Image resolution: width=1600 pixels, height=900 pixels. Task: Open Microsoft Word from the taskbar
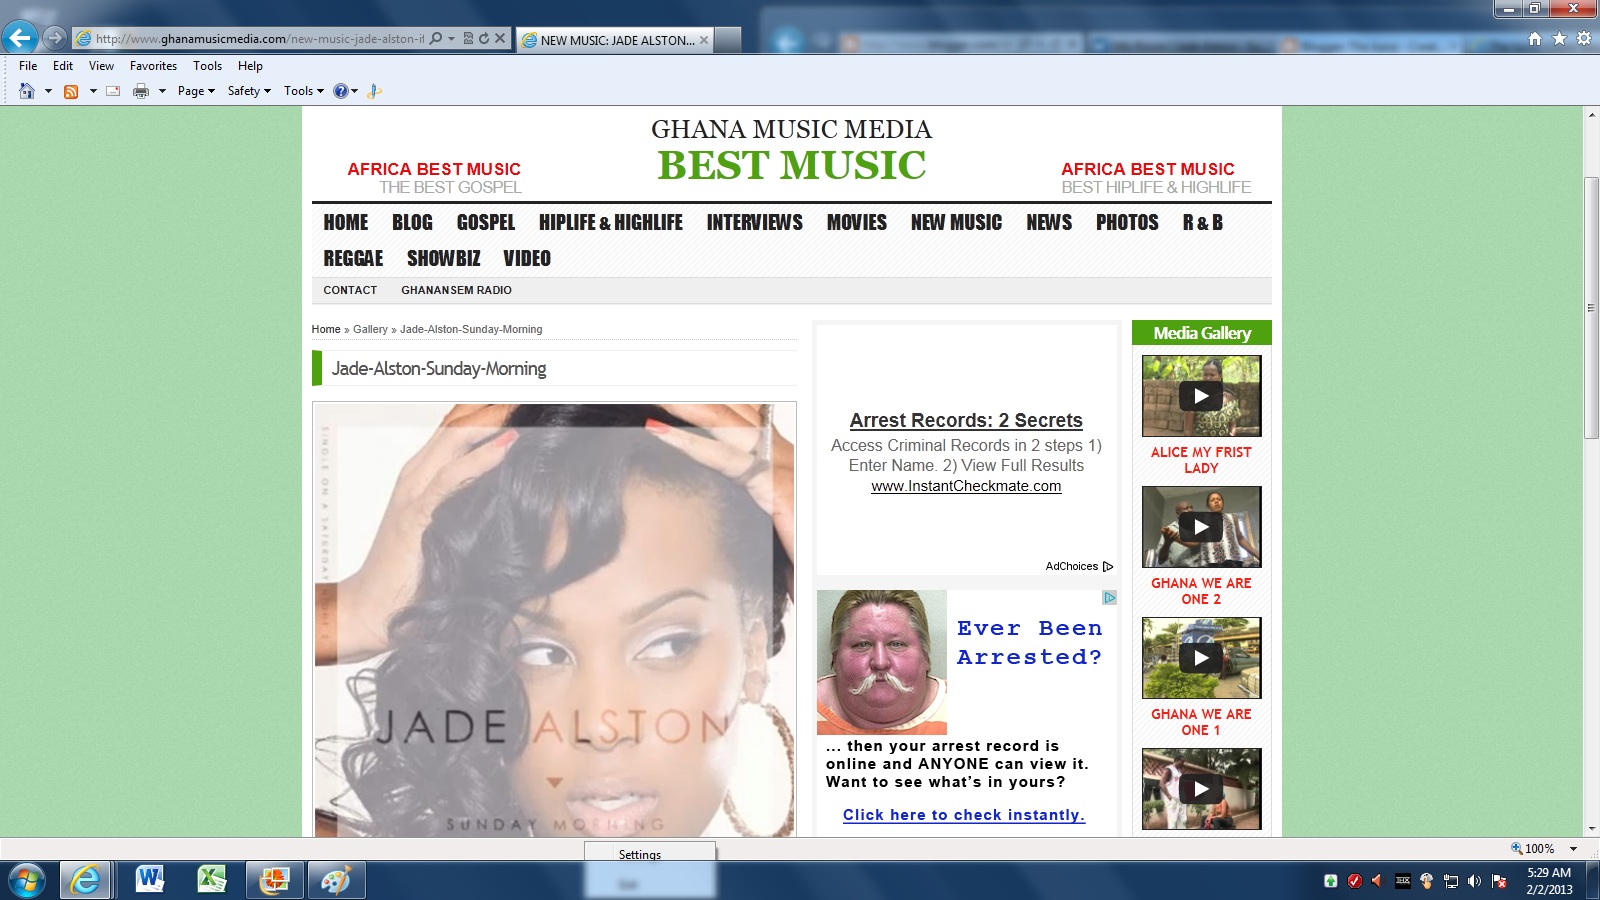pyautogui.click(x=150, y=881)
